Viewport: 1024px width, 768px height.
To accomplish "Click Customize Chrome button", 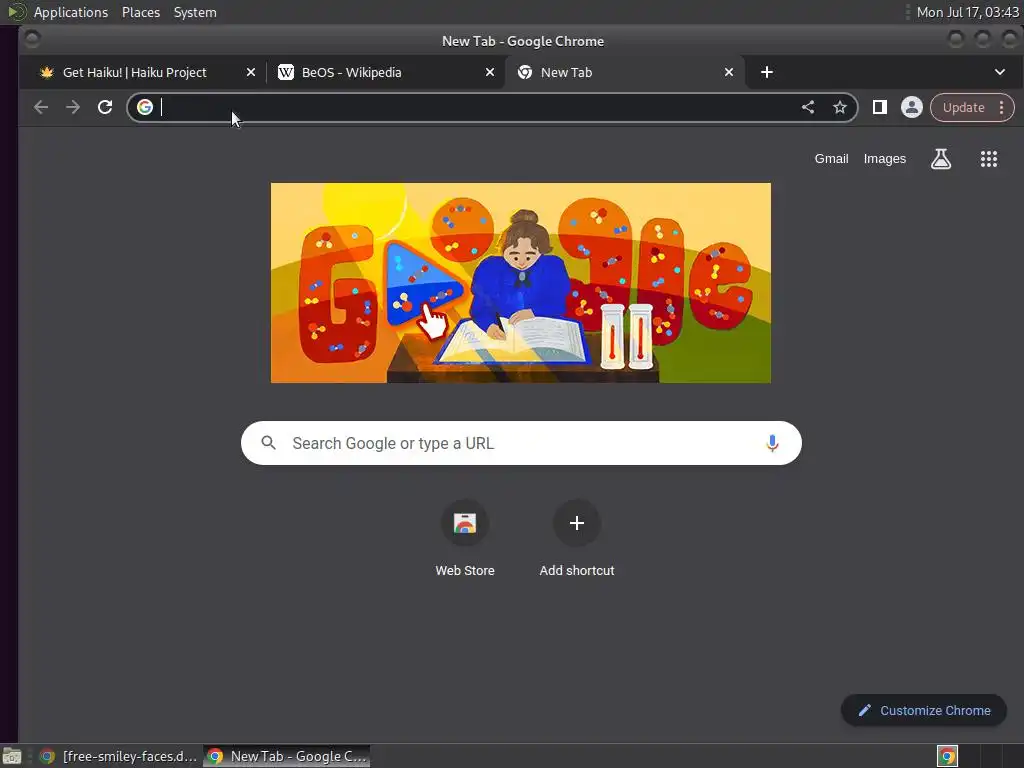I will [x=924, y=711].
